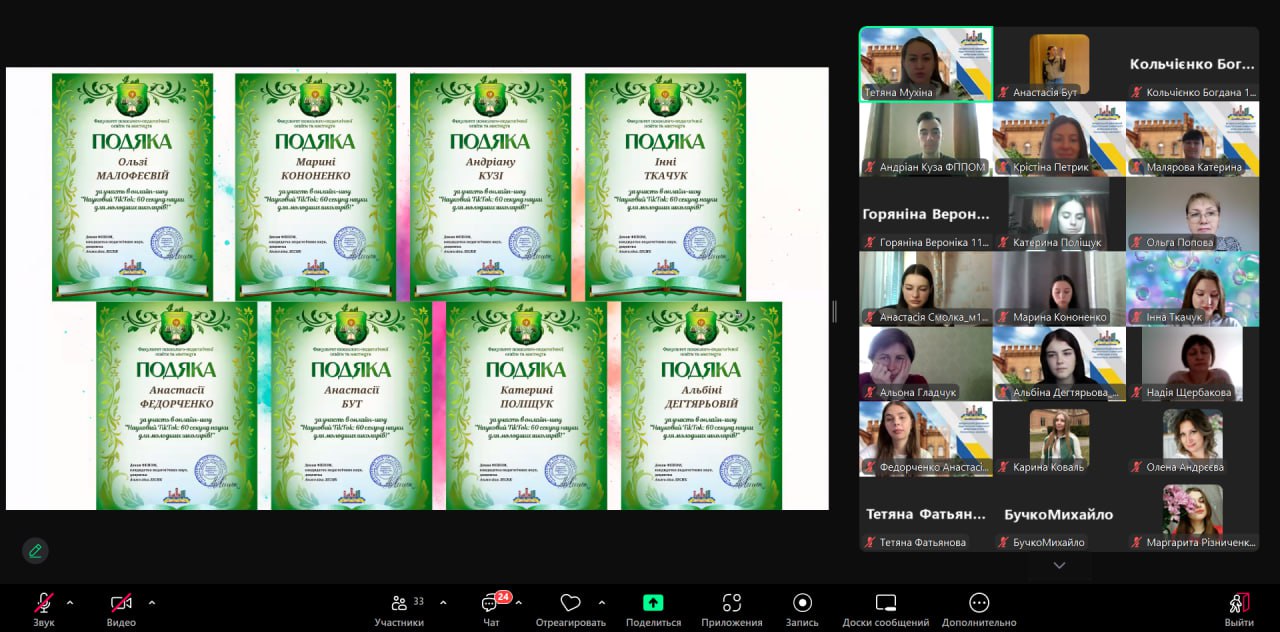Click the 33 participants count
Screen dimensions: 1280x632
point(418,601)
